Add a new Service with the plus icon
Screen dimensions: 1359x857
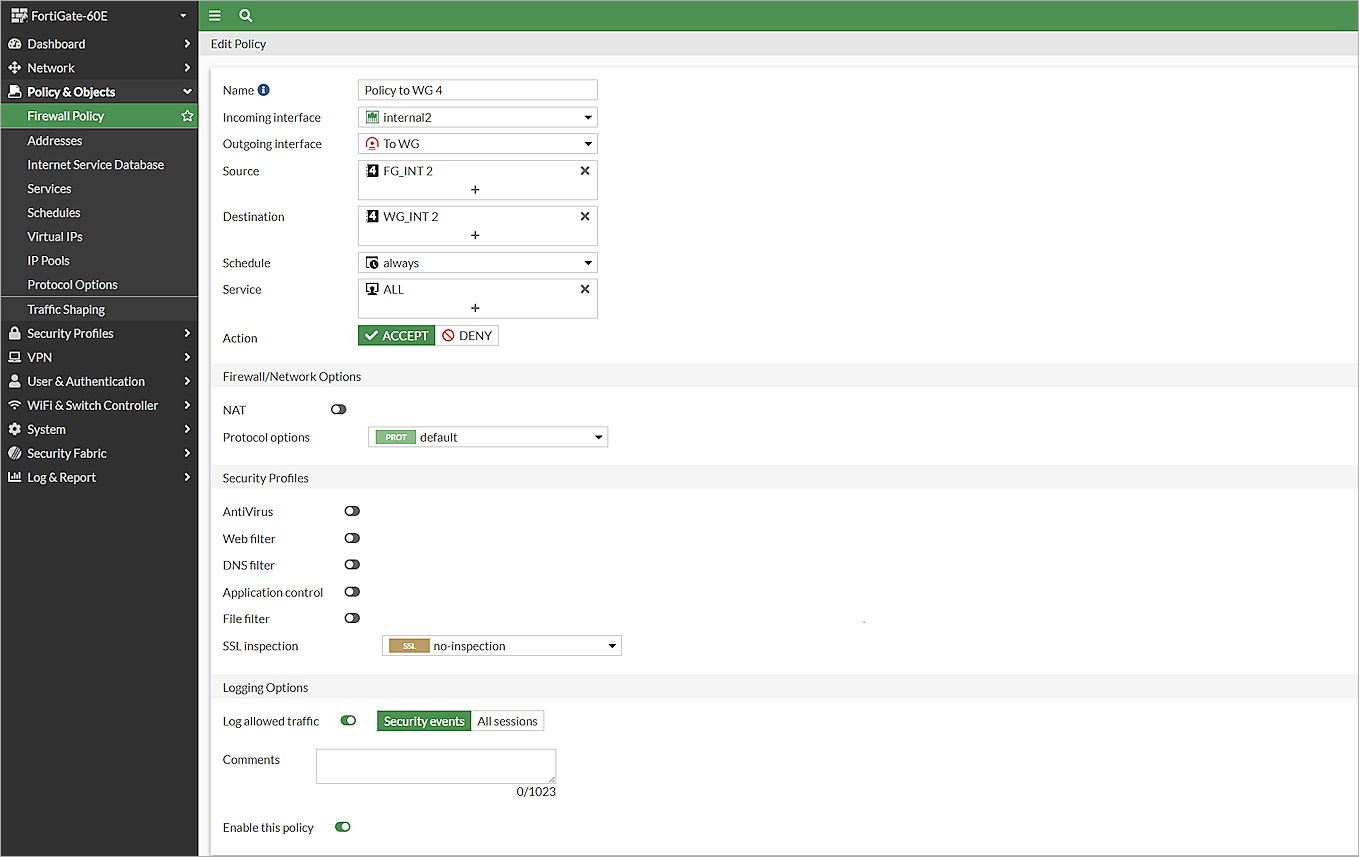tap(476, 308)
